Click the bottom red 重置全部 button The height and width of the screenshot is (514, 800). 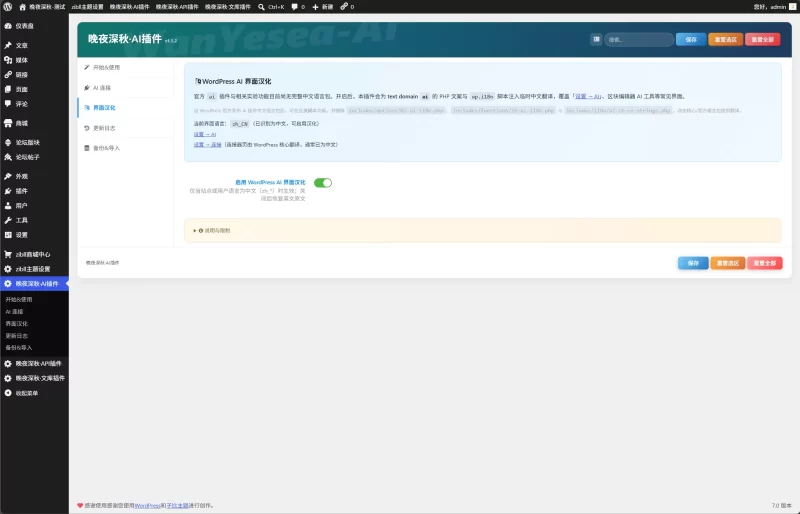(x=764, y=263)
